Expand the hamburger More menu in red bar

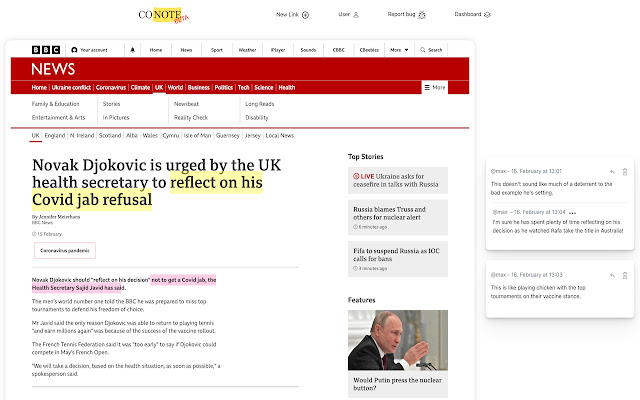coord(435,87)
